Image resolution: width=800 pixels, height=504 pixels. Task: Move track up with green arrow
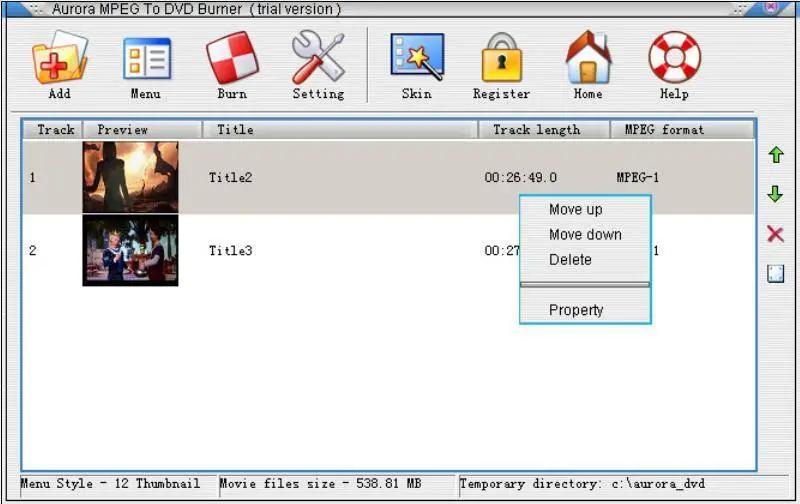click(776, 155)
